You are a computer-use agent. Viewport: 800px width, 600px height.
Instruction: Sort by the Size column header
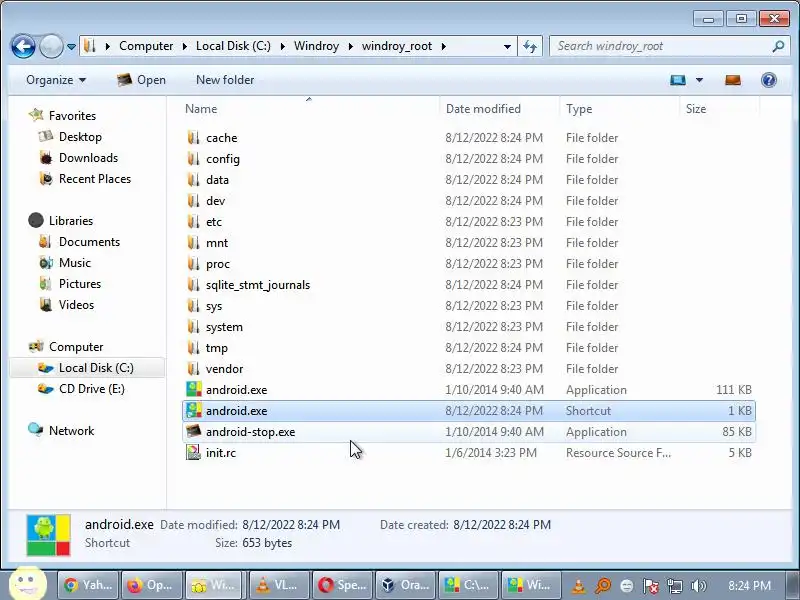click(696, 109)
